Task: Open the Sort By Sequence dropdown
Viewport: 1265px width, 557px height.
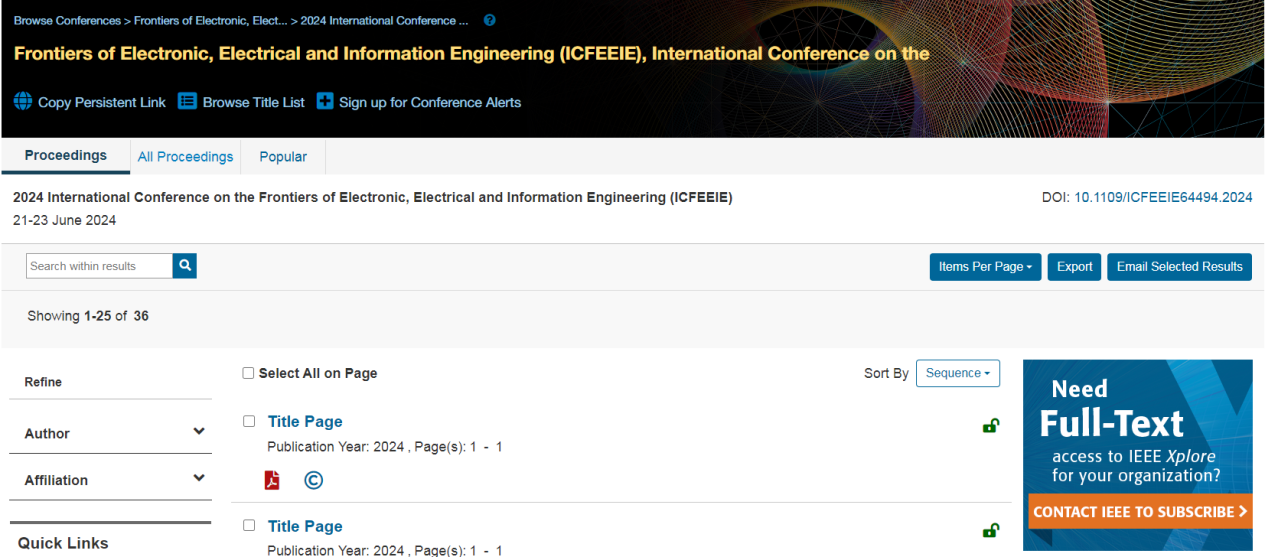Action: click(957, 373)
